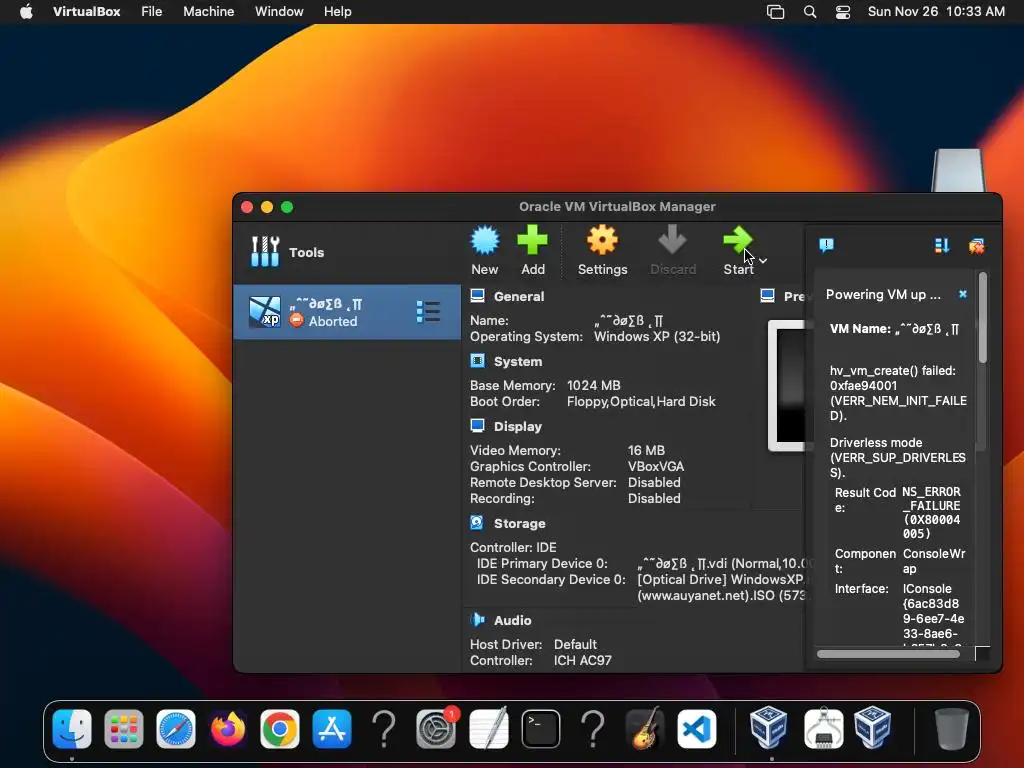
Task: Click the Display section screen icon
Action: [x=477, y=426]
